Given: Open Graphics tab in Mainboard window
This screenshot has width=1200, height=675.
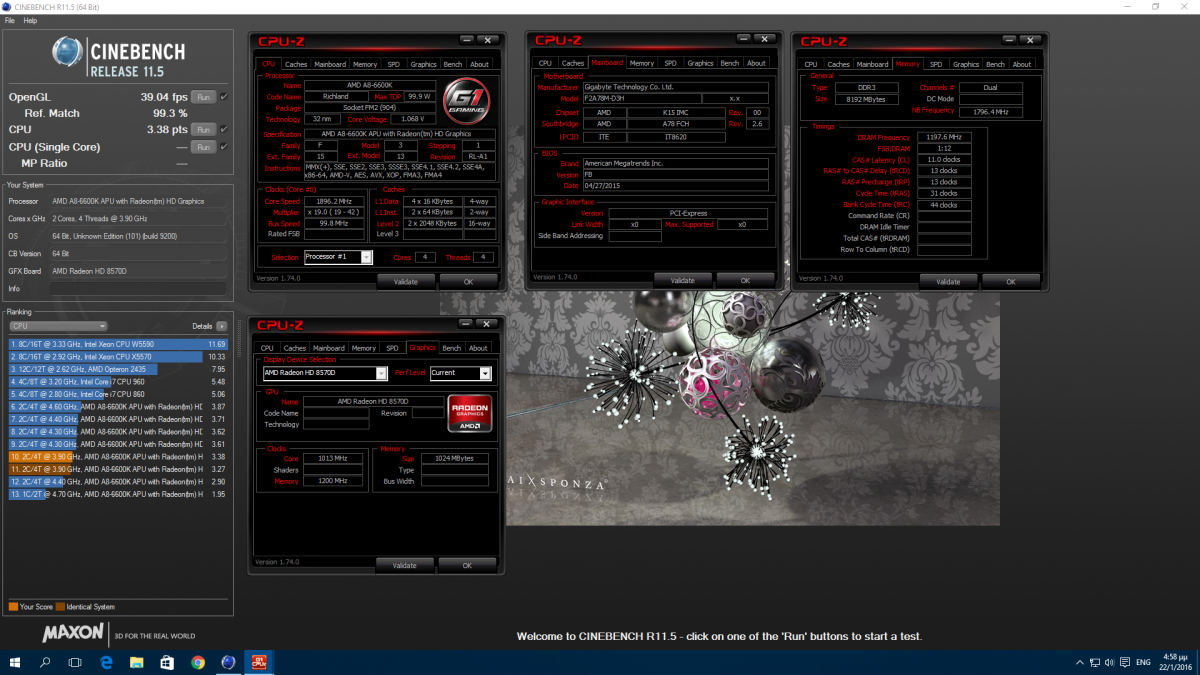Looking at the screenshot, I should point(700,63).
